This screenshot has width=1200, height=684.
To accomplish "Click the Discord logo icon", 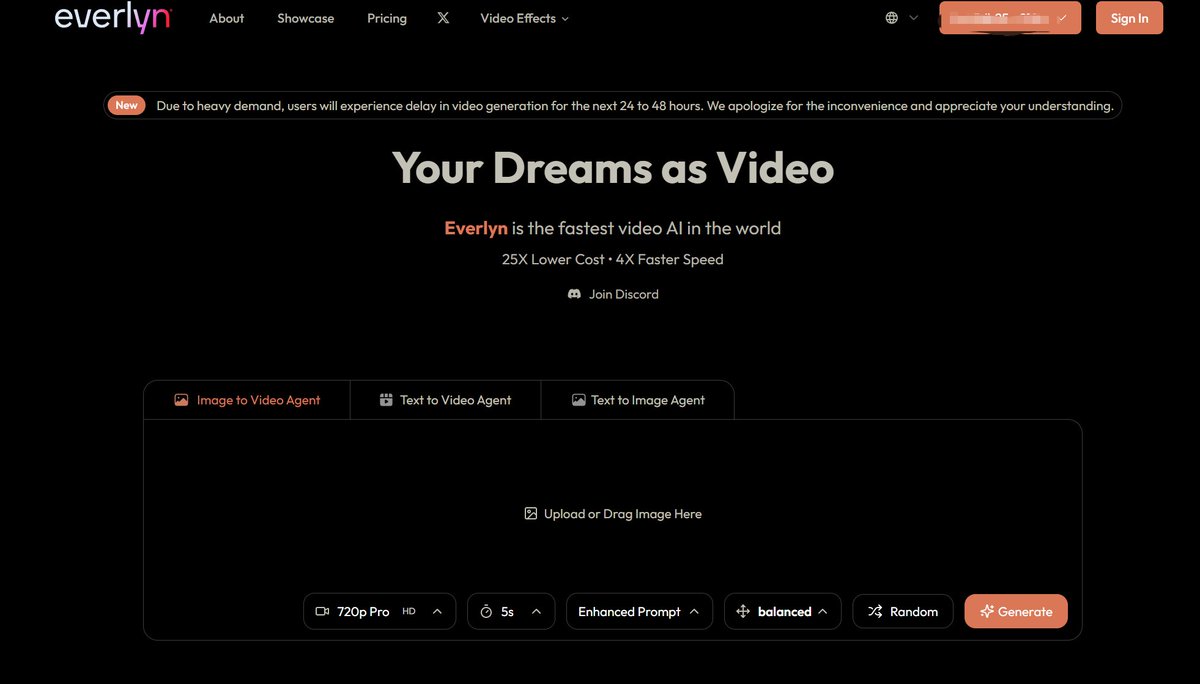I will click(x=574, y=294).
